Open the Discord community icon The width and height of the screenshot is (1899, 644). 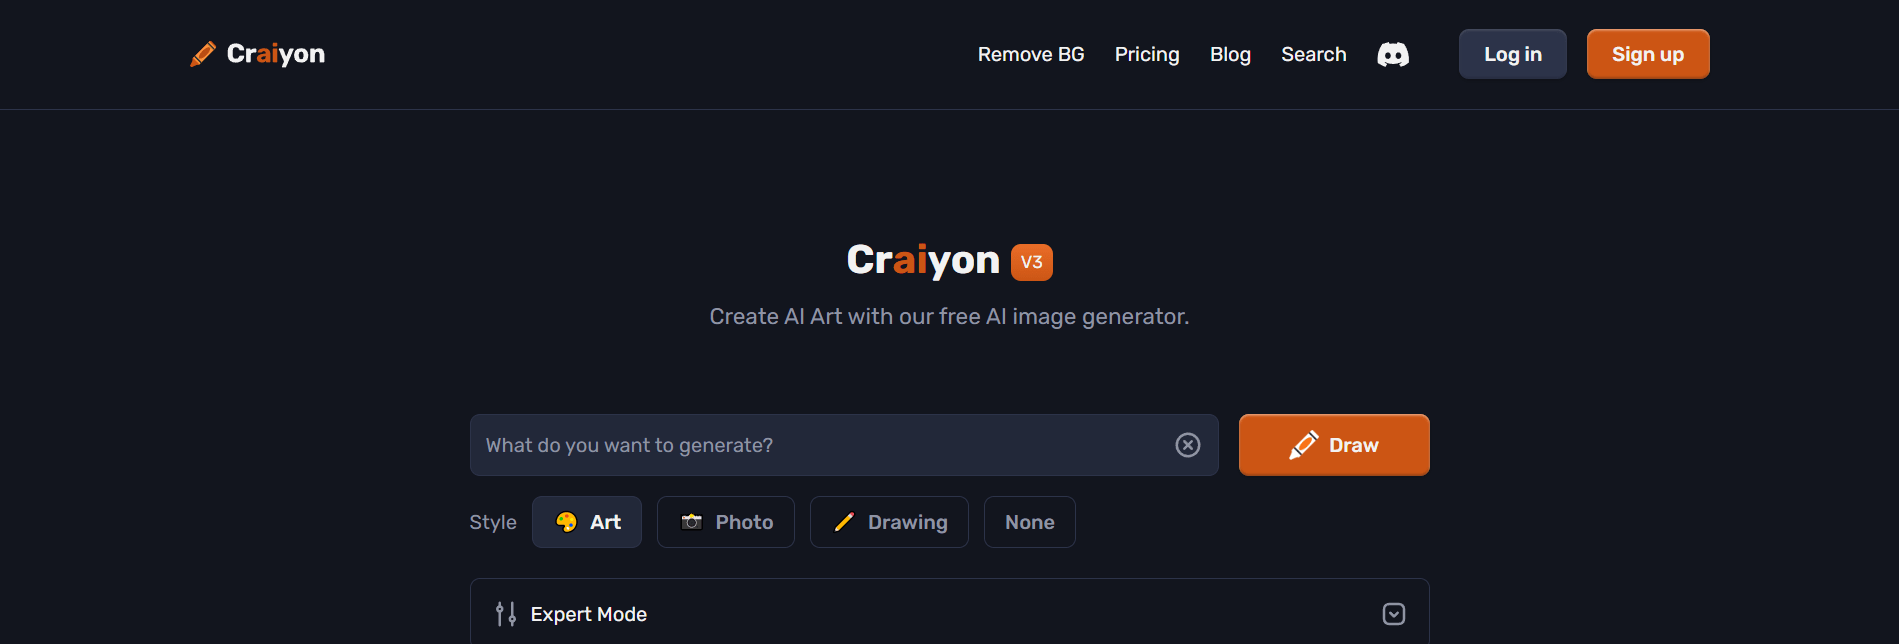1393,54
